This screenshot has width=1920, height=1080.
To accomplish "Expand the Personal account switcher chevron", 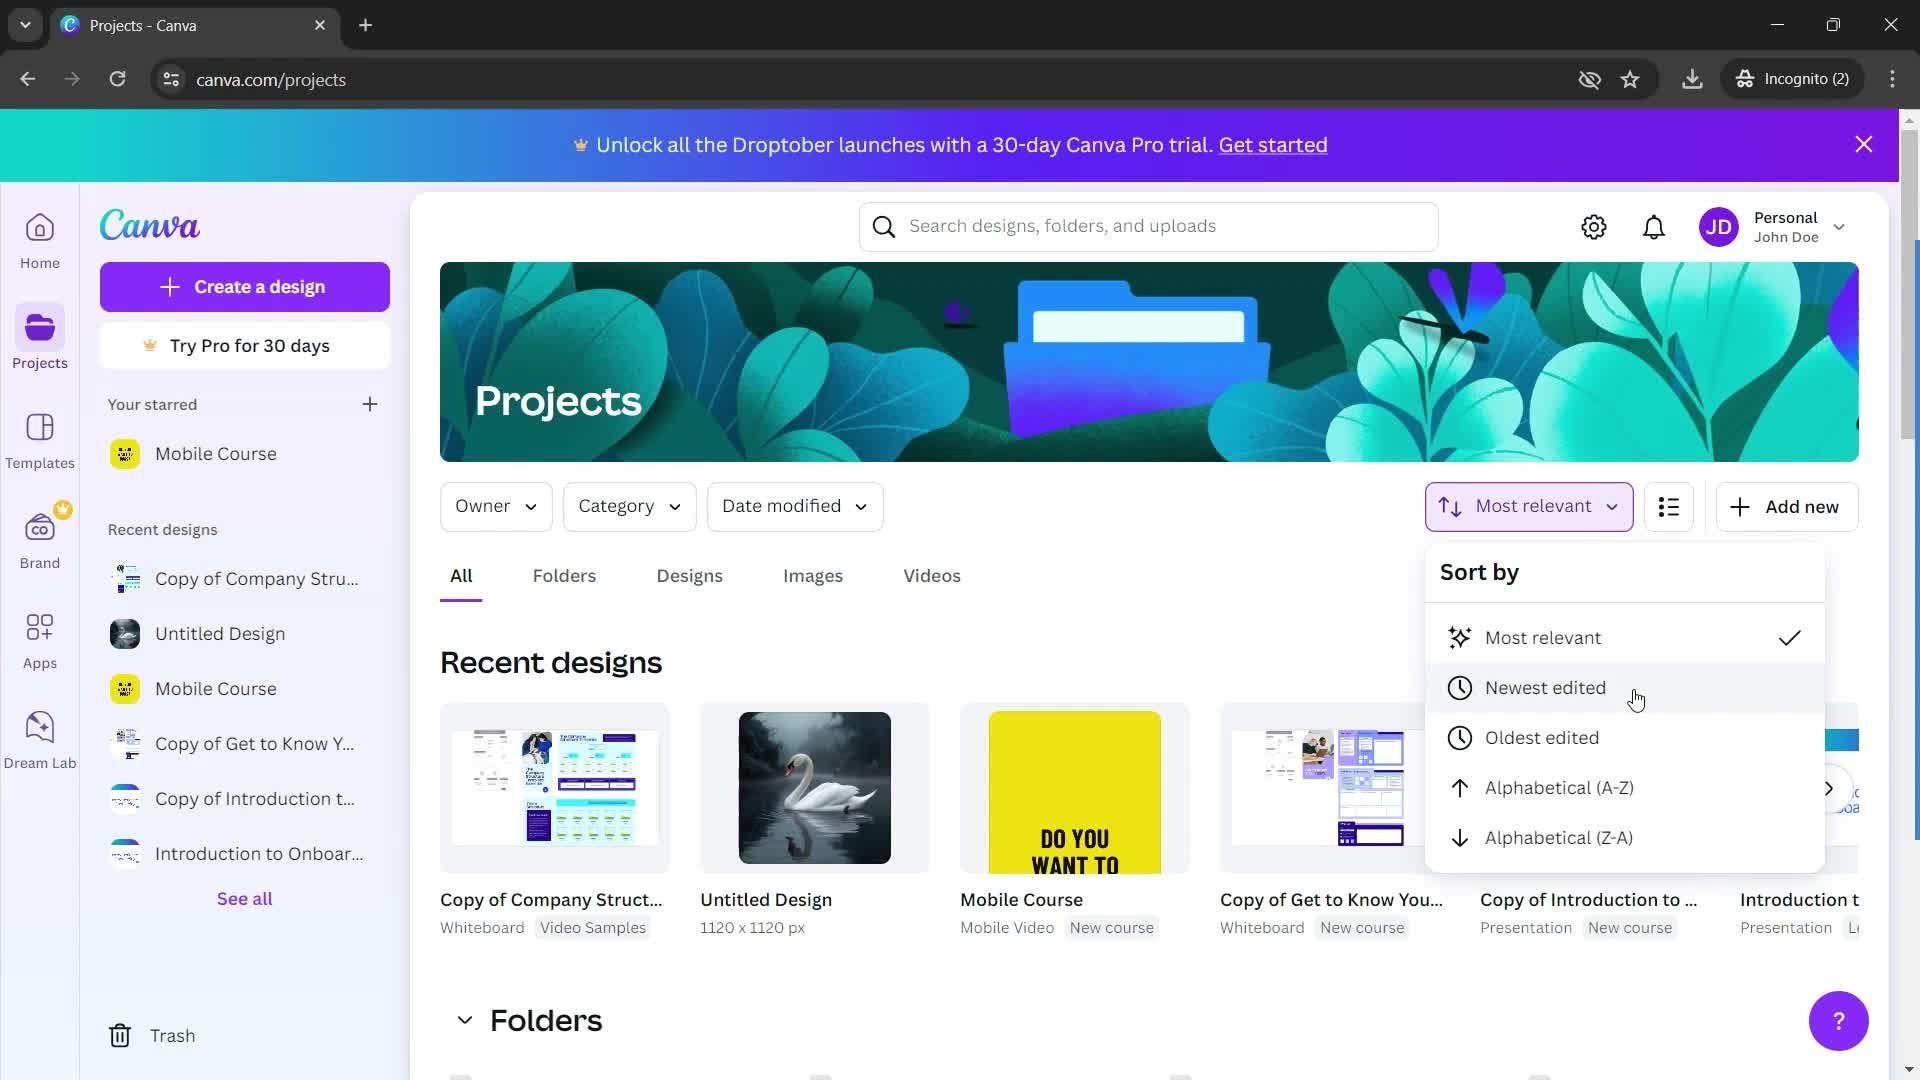I will [1839, 227].
